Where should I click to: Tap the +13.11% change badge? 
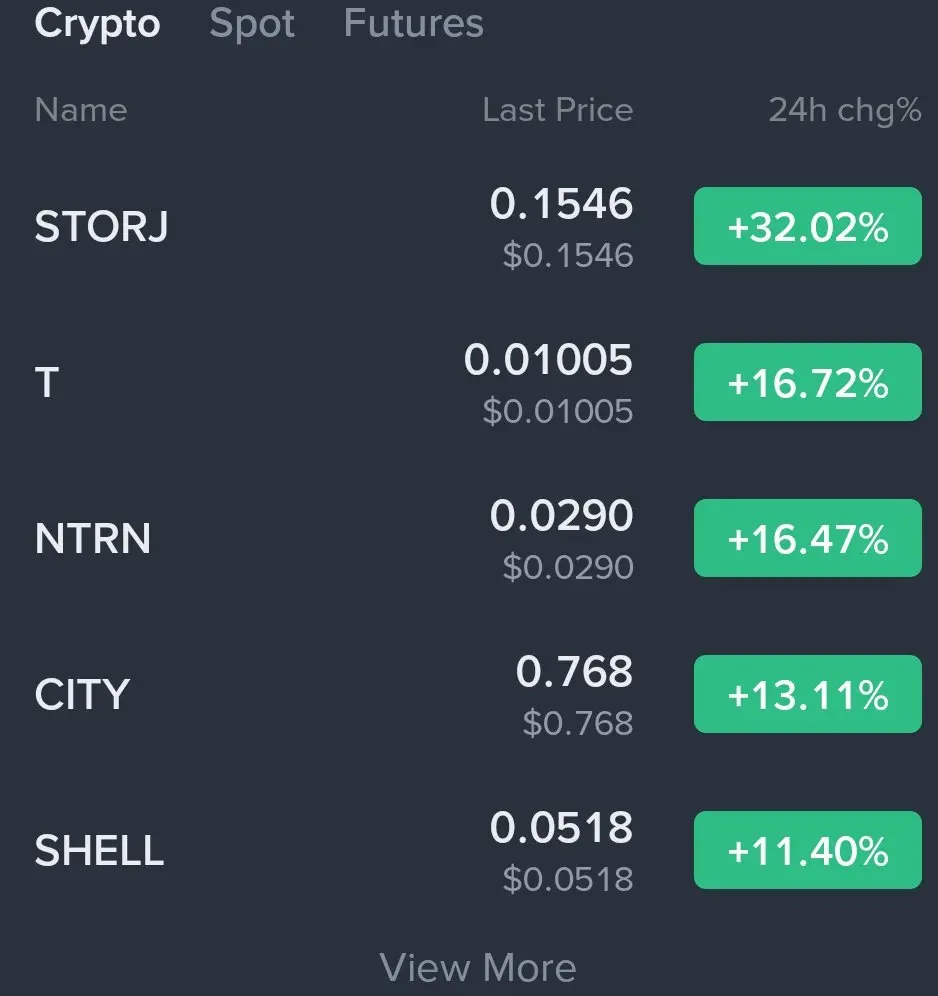coord(807,695)
